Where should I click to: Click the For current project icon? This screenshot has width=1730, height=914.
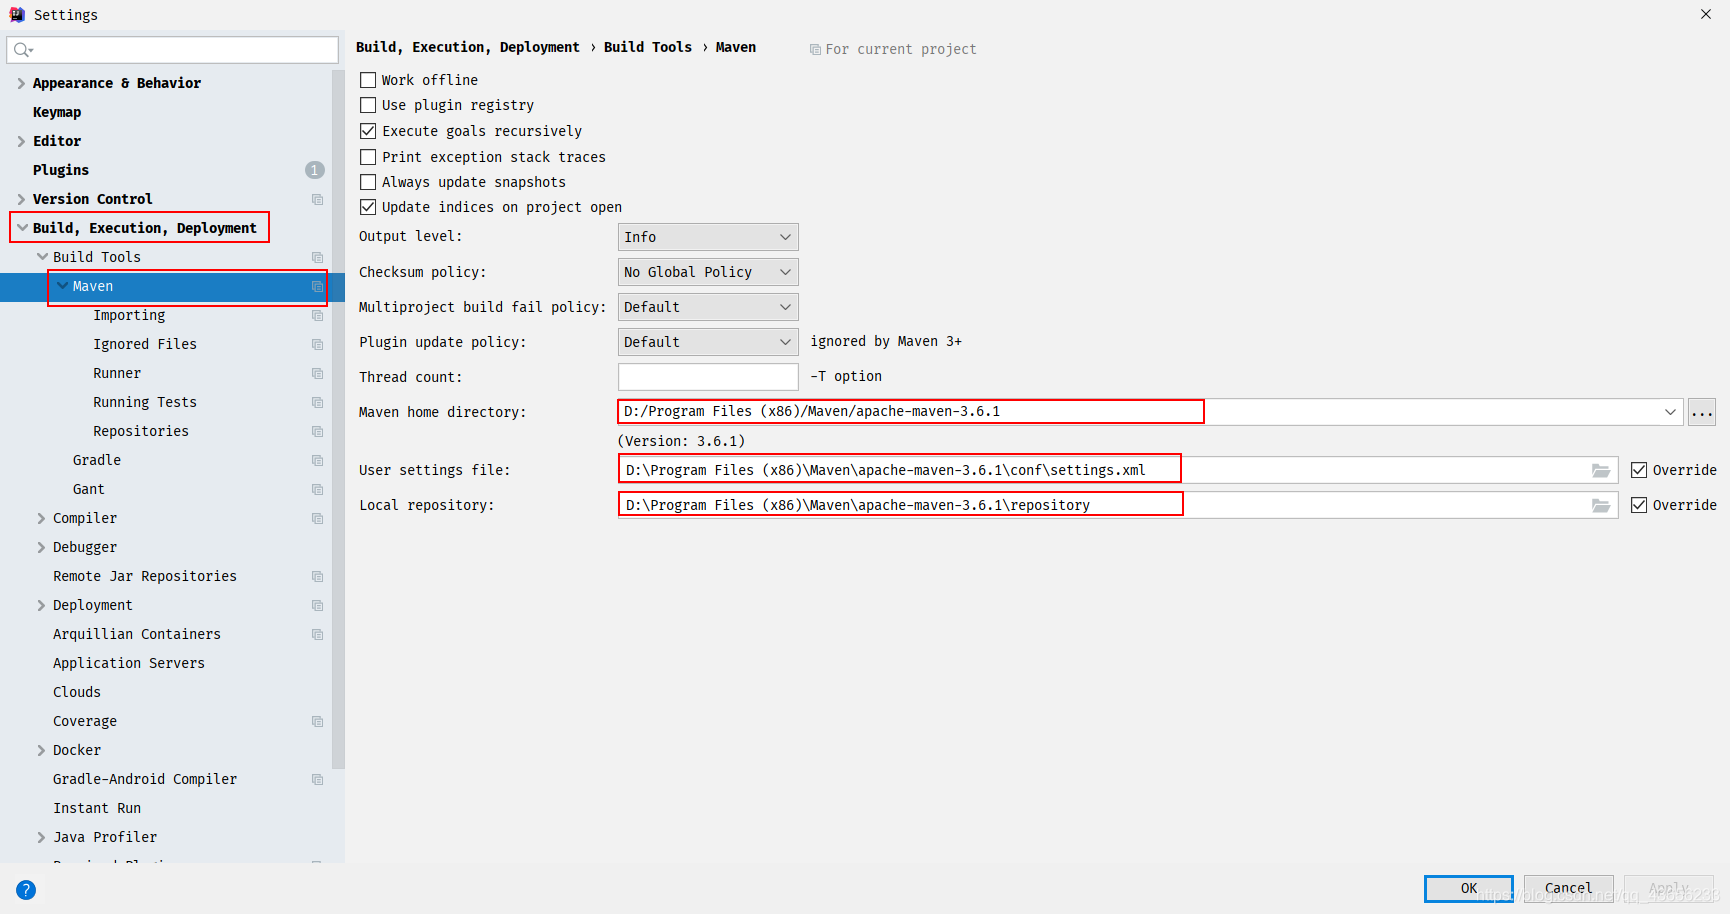click(815, 49)
